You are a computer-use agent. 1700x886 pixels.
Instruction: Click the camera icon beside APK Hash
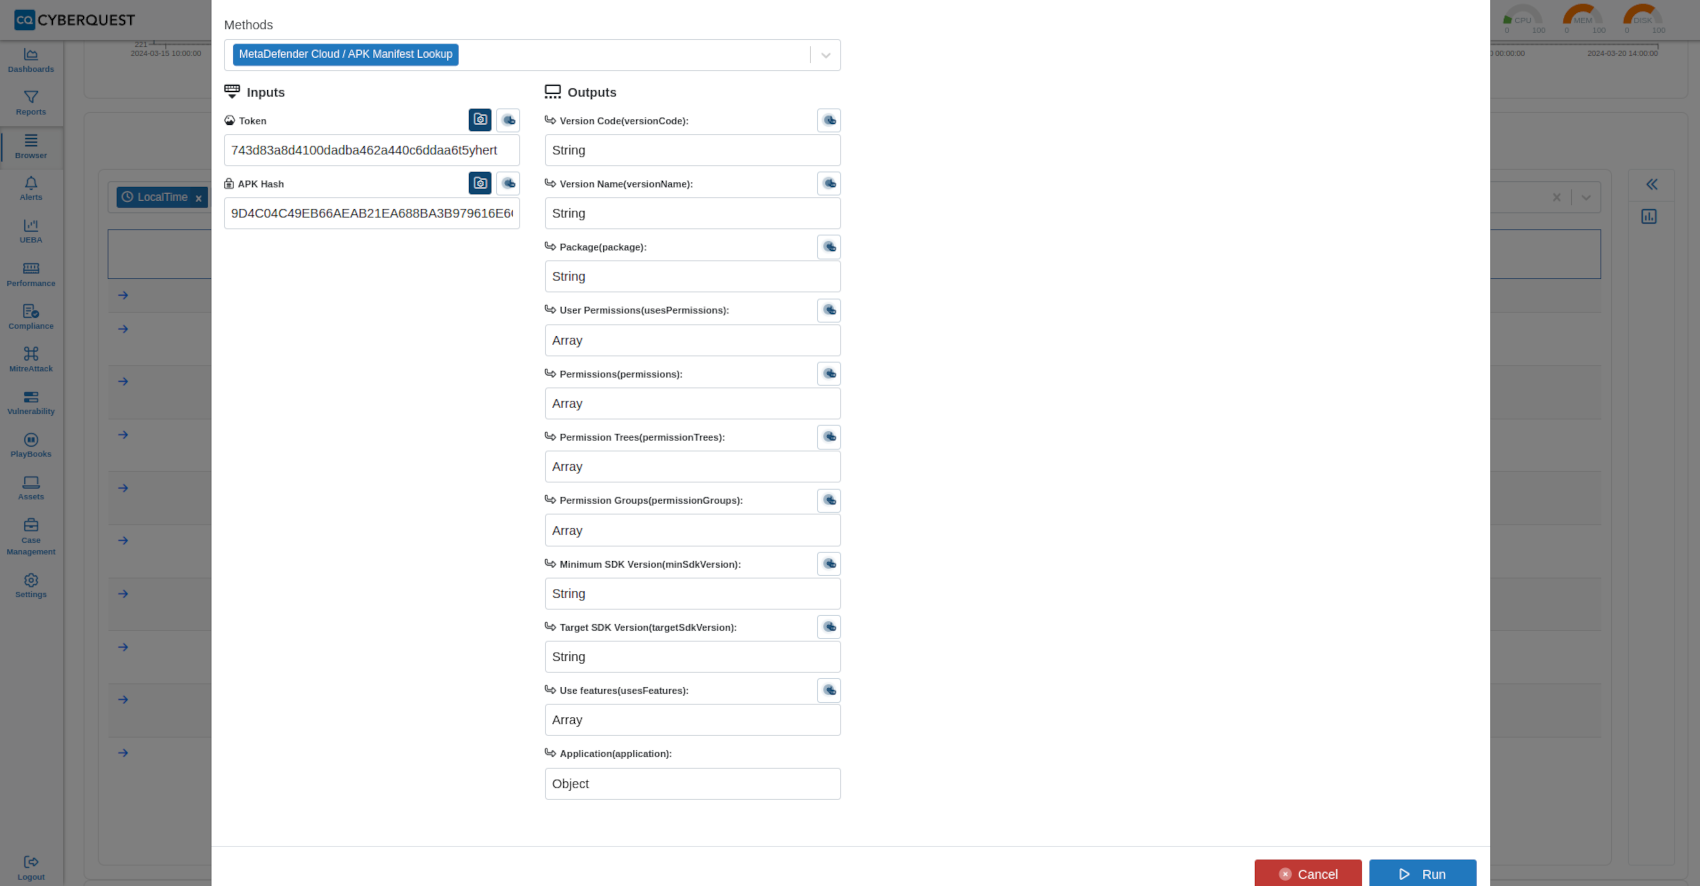point(480,183)
